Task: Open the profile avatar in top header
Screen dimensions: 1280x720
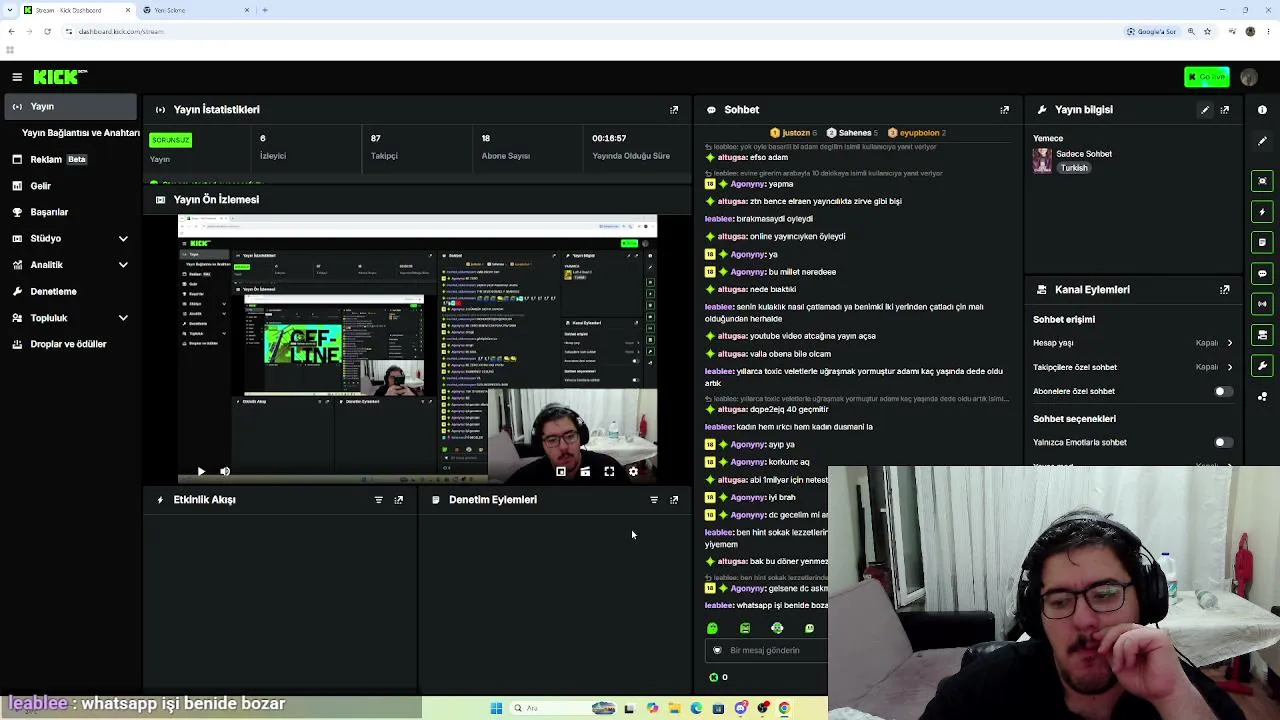Action: (1249, 77)
